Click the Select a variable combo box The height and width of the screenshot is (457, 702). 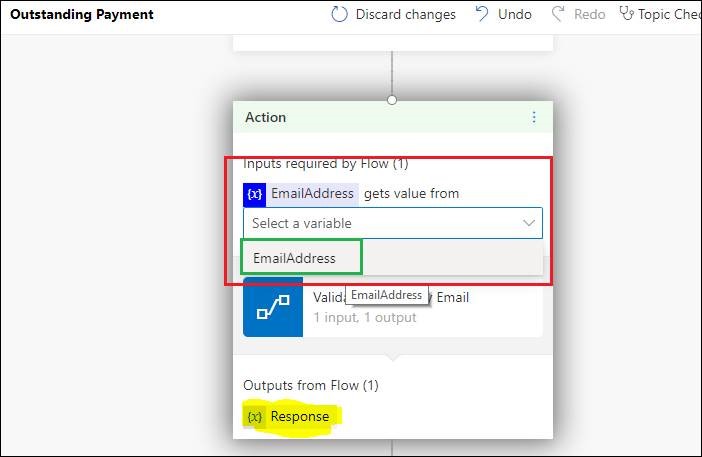(x=393, y=223)
